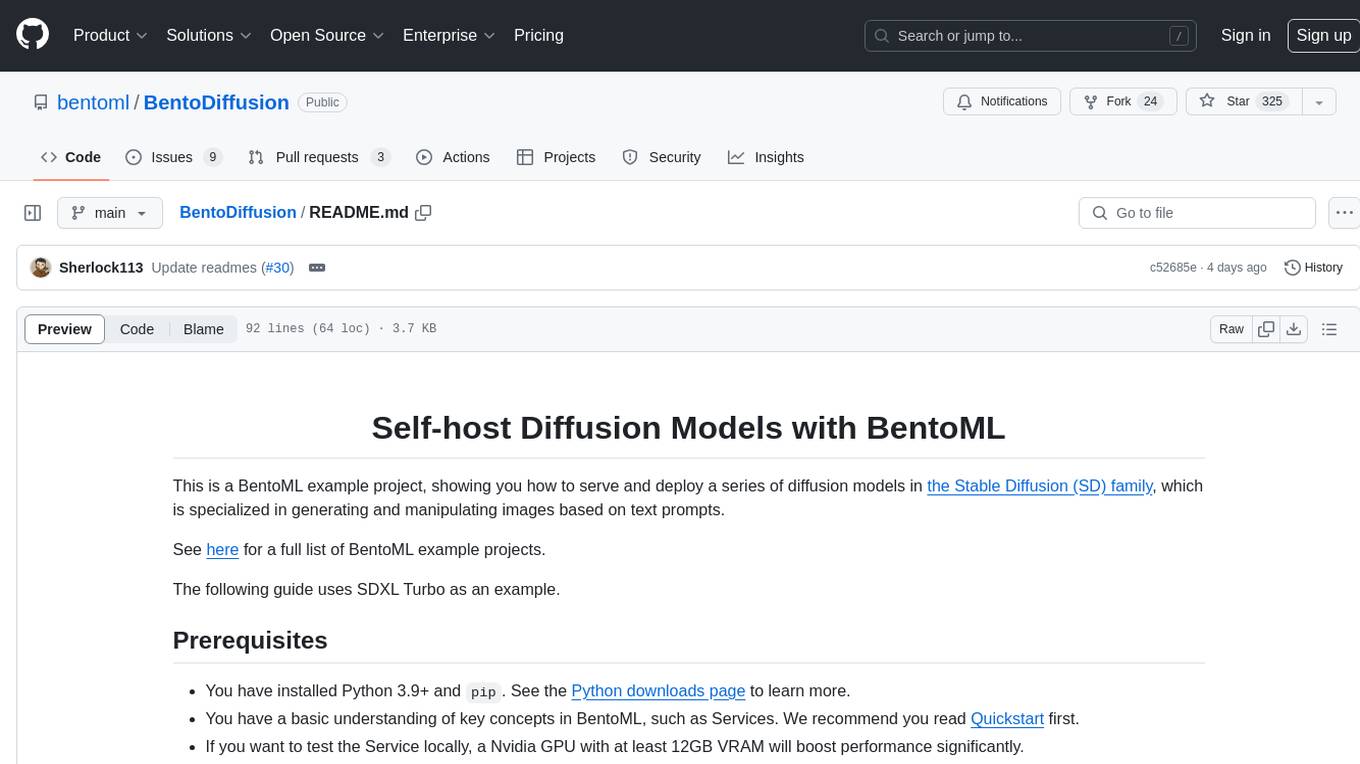View the file History

coord(1313,268)
